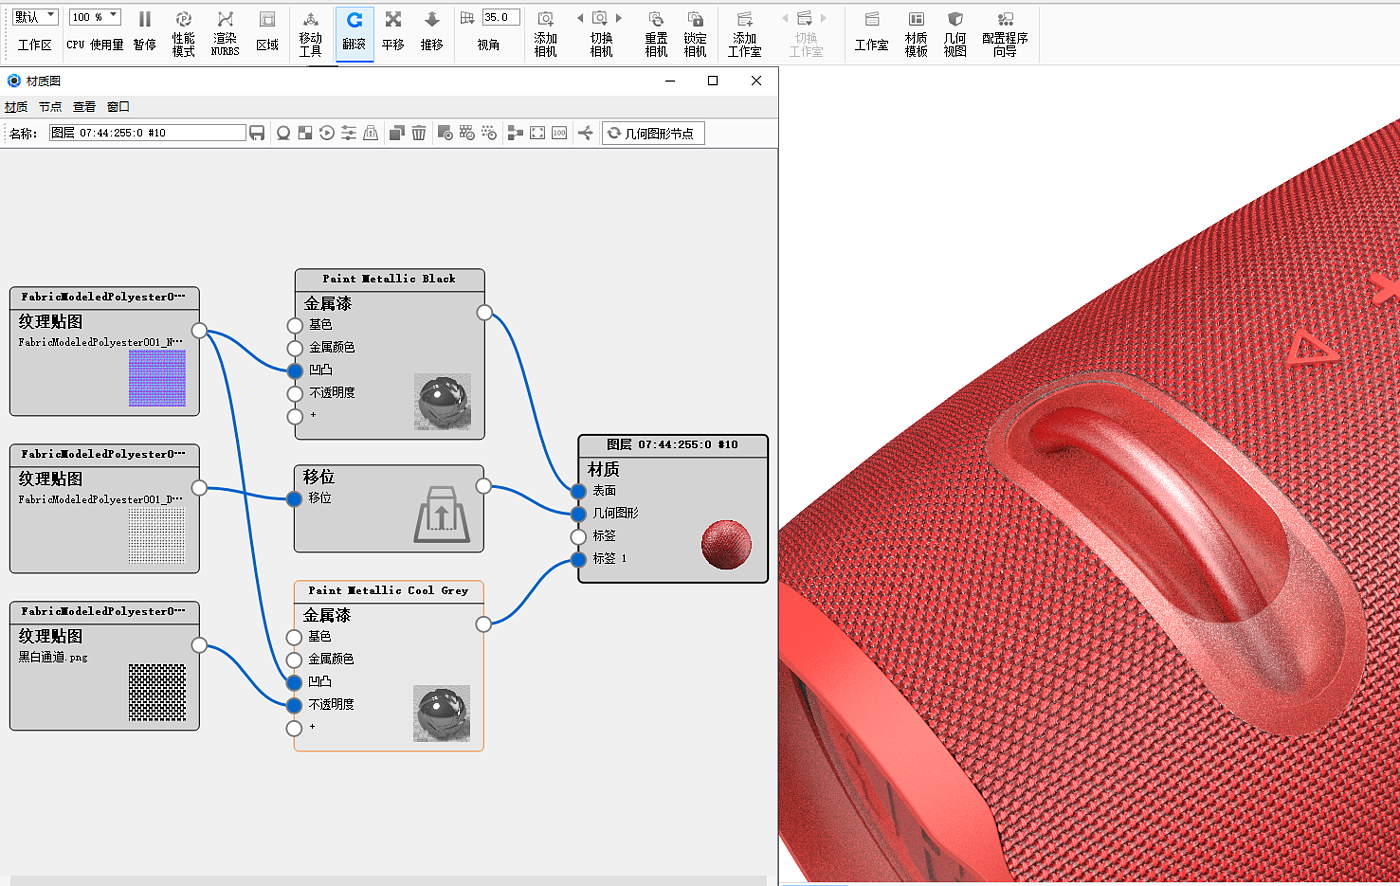Click the trash delete icon in material graph
This screenshot has width=1400, height=886.
click(419, 133)
